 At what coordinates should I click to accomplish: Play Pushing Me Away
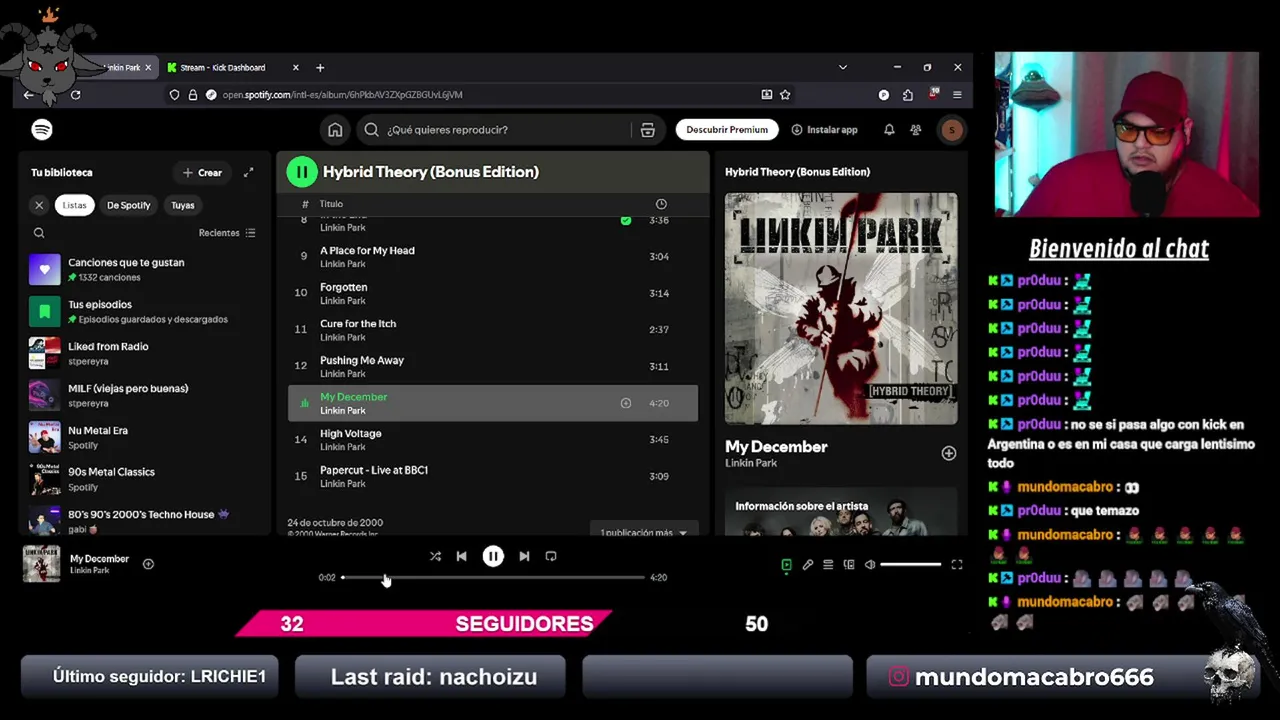(493, 366)
